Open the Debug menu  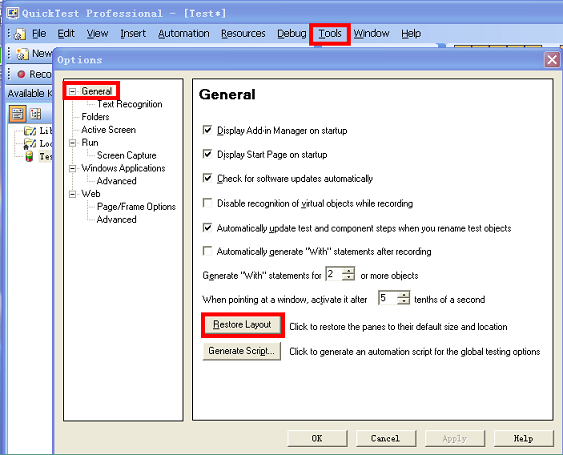[292, 34]
